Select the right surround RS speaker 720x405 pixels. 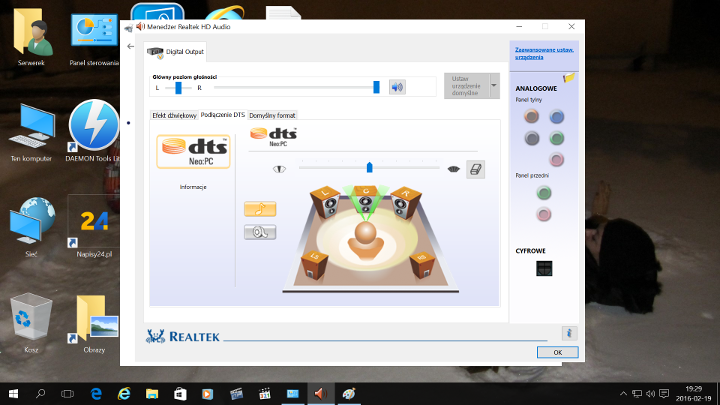tap(422, 265)
